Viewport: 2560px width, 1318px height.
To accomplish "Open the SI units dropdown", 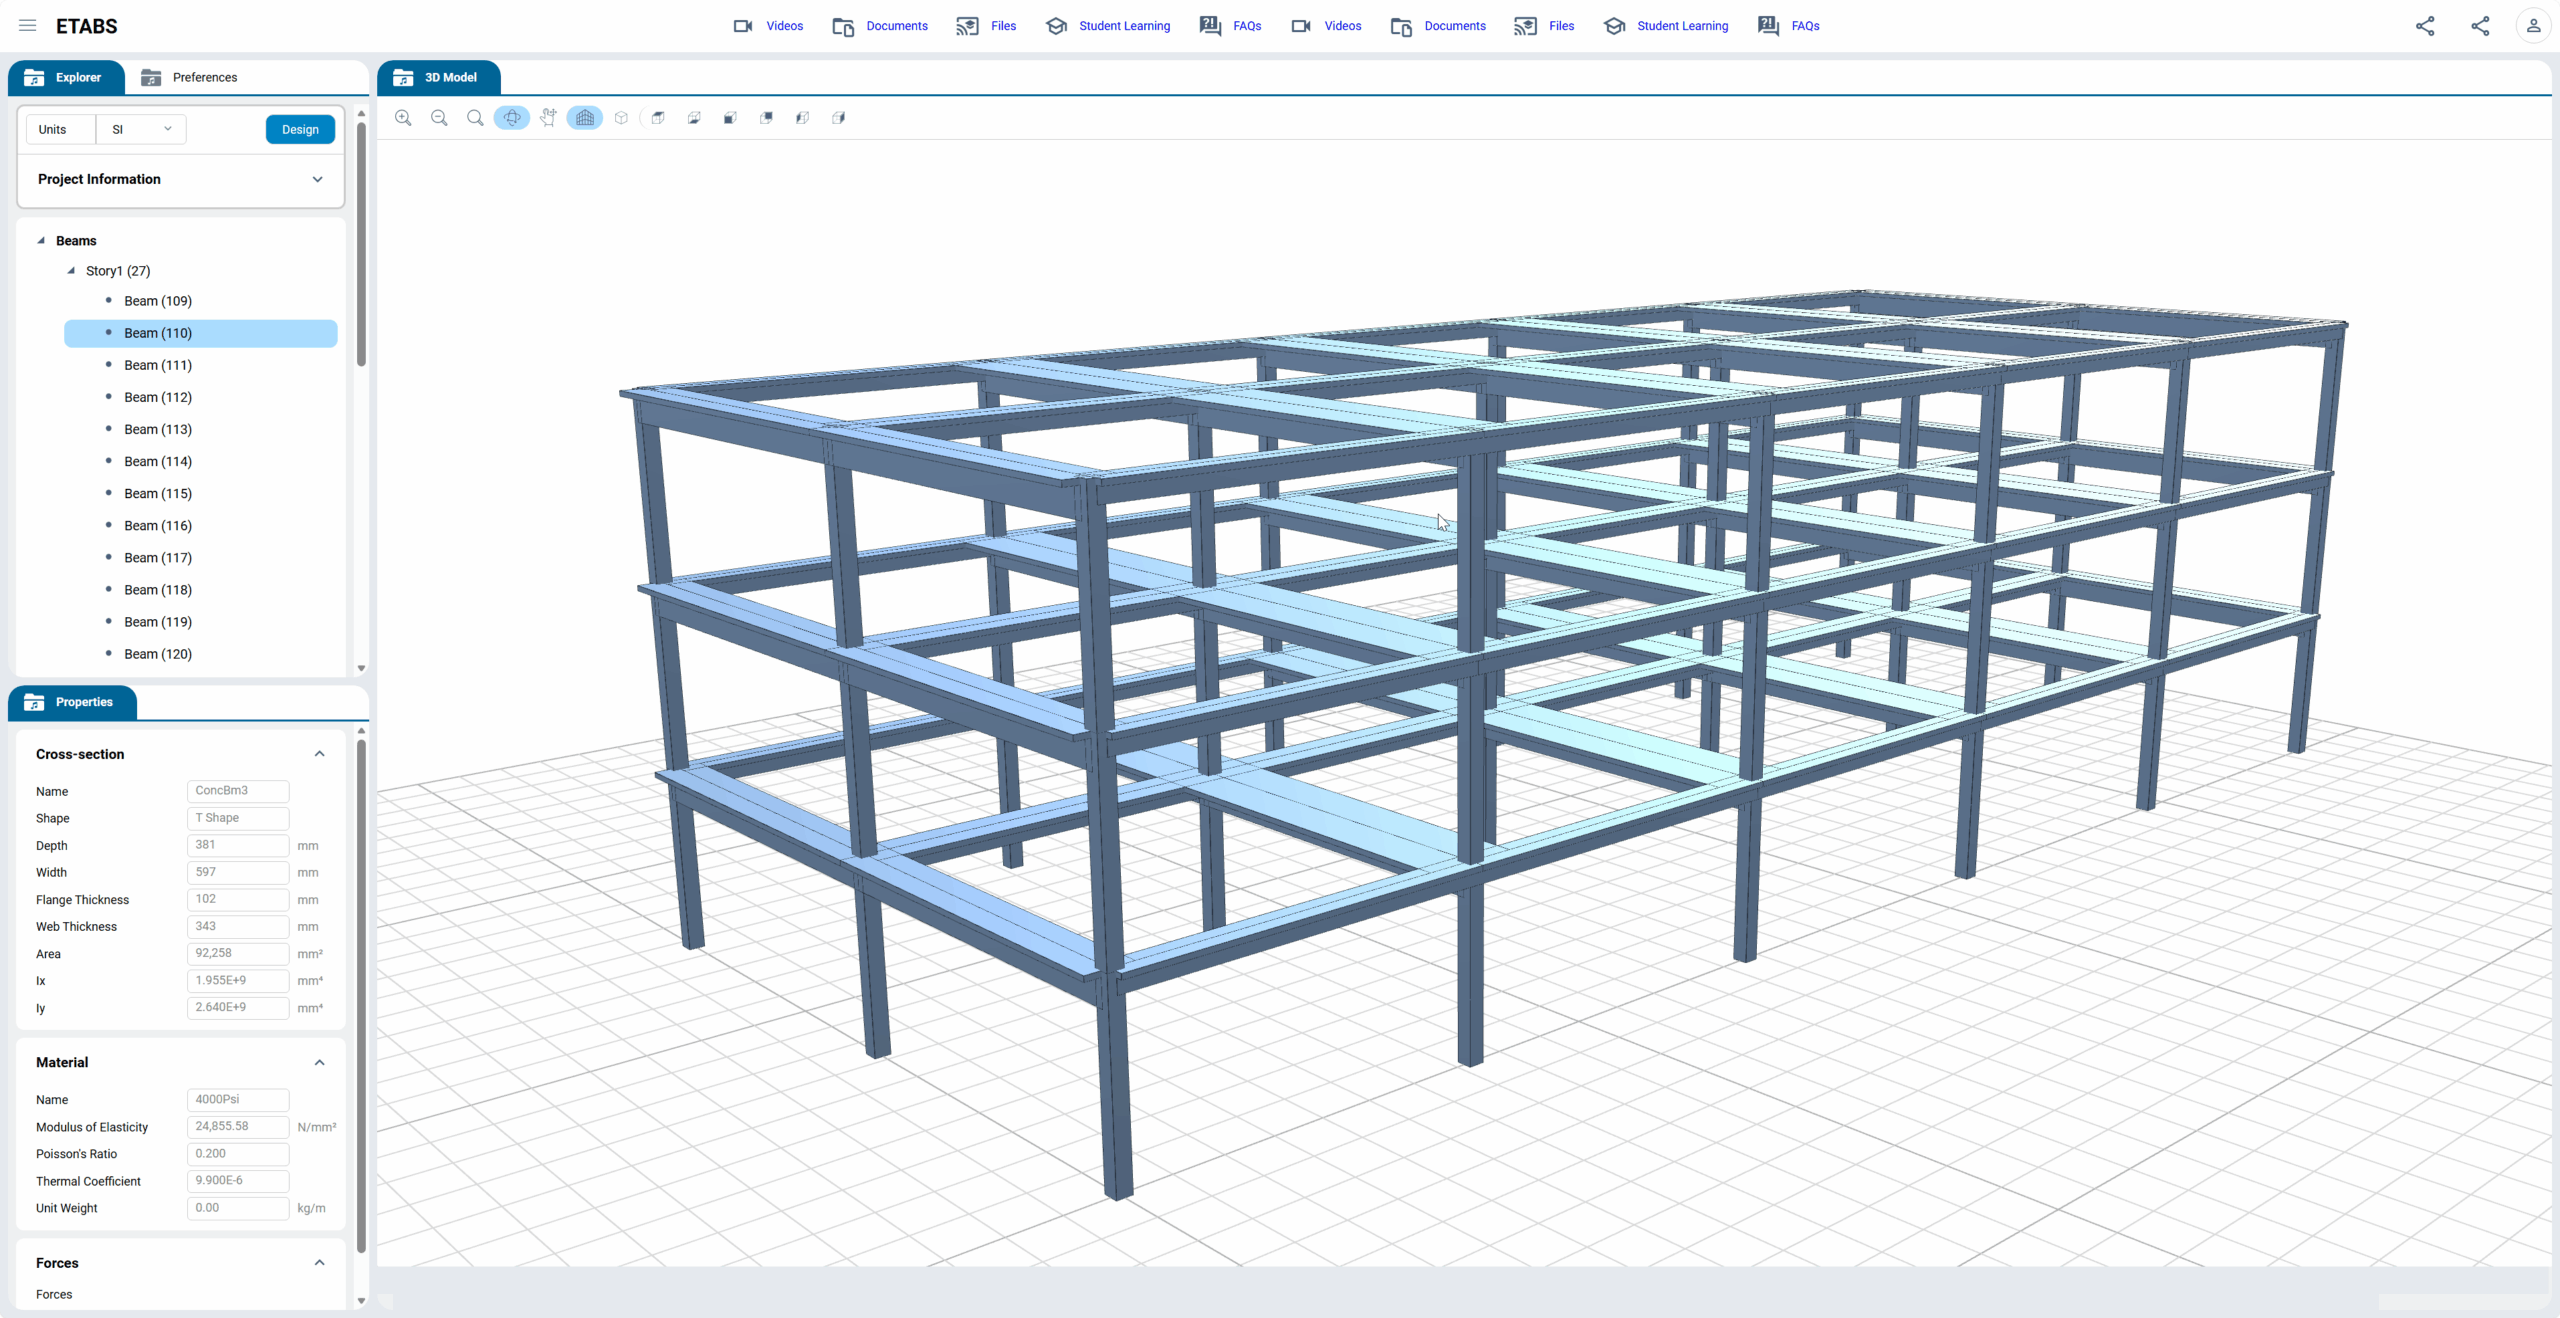I will 141,129.
